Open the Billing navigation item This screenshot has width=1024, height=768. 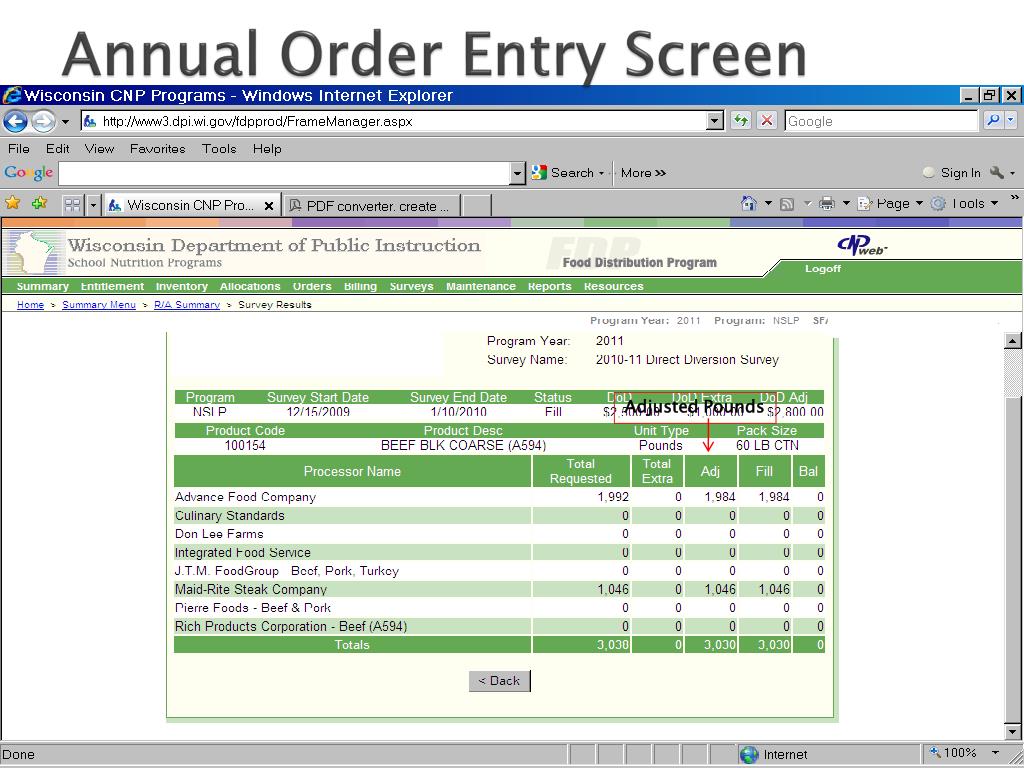point(360,286)
